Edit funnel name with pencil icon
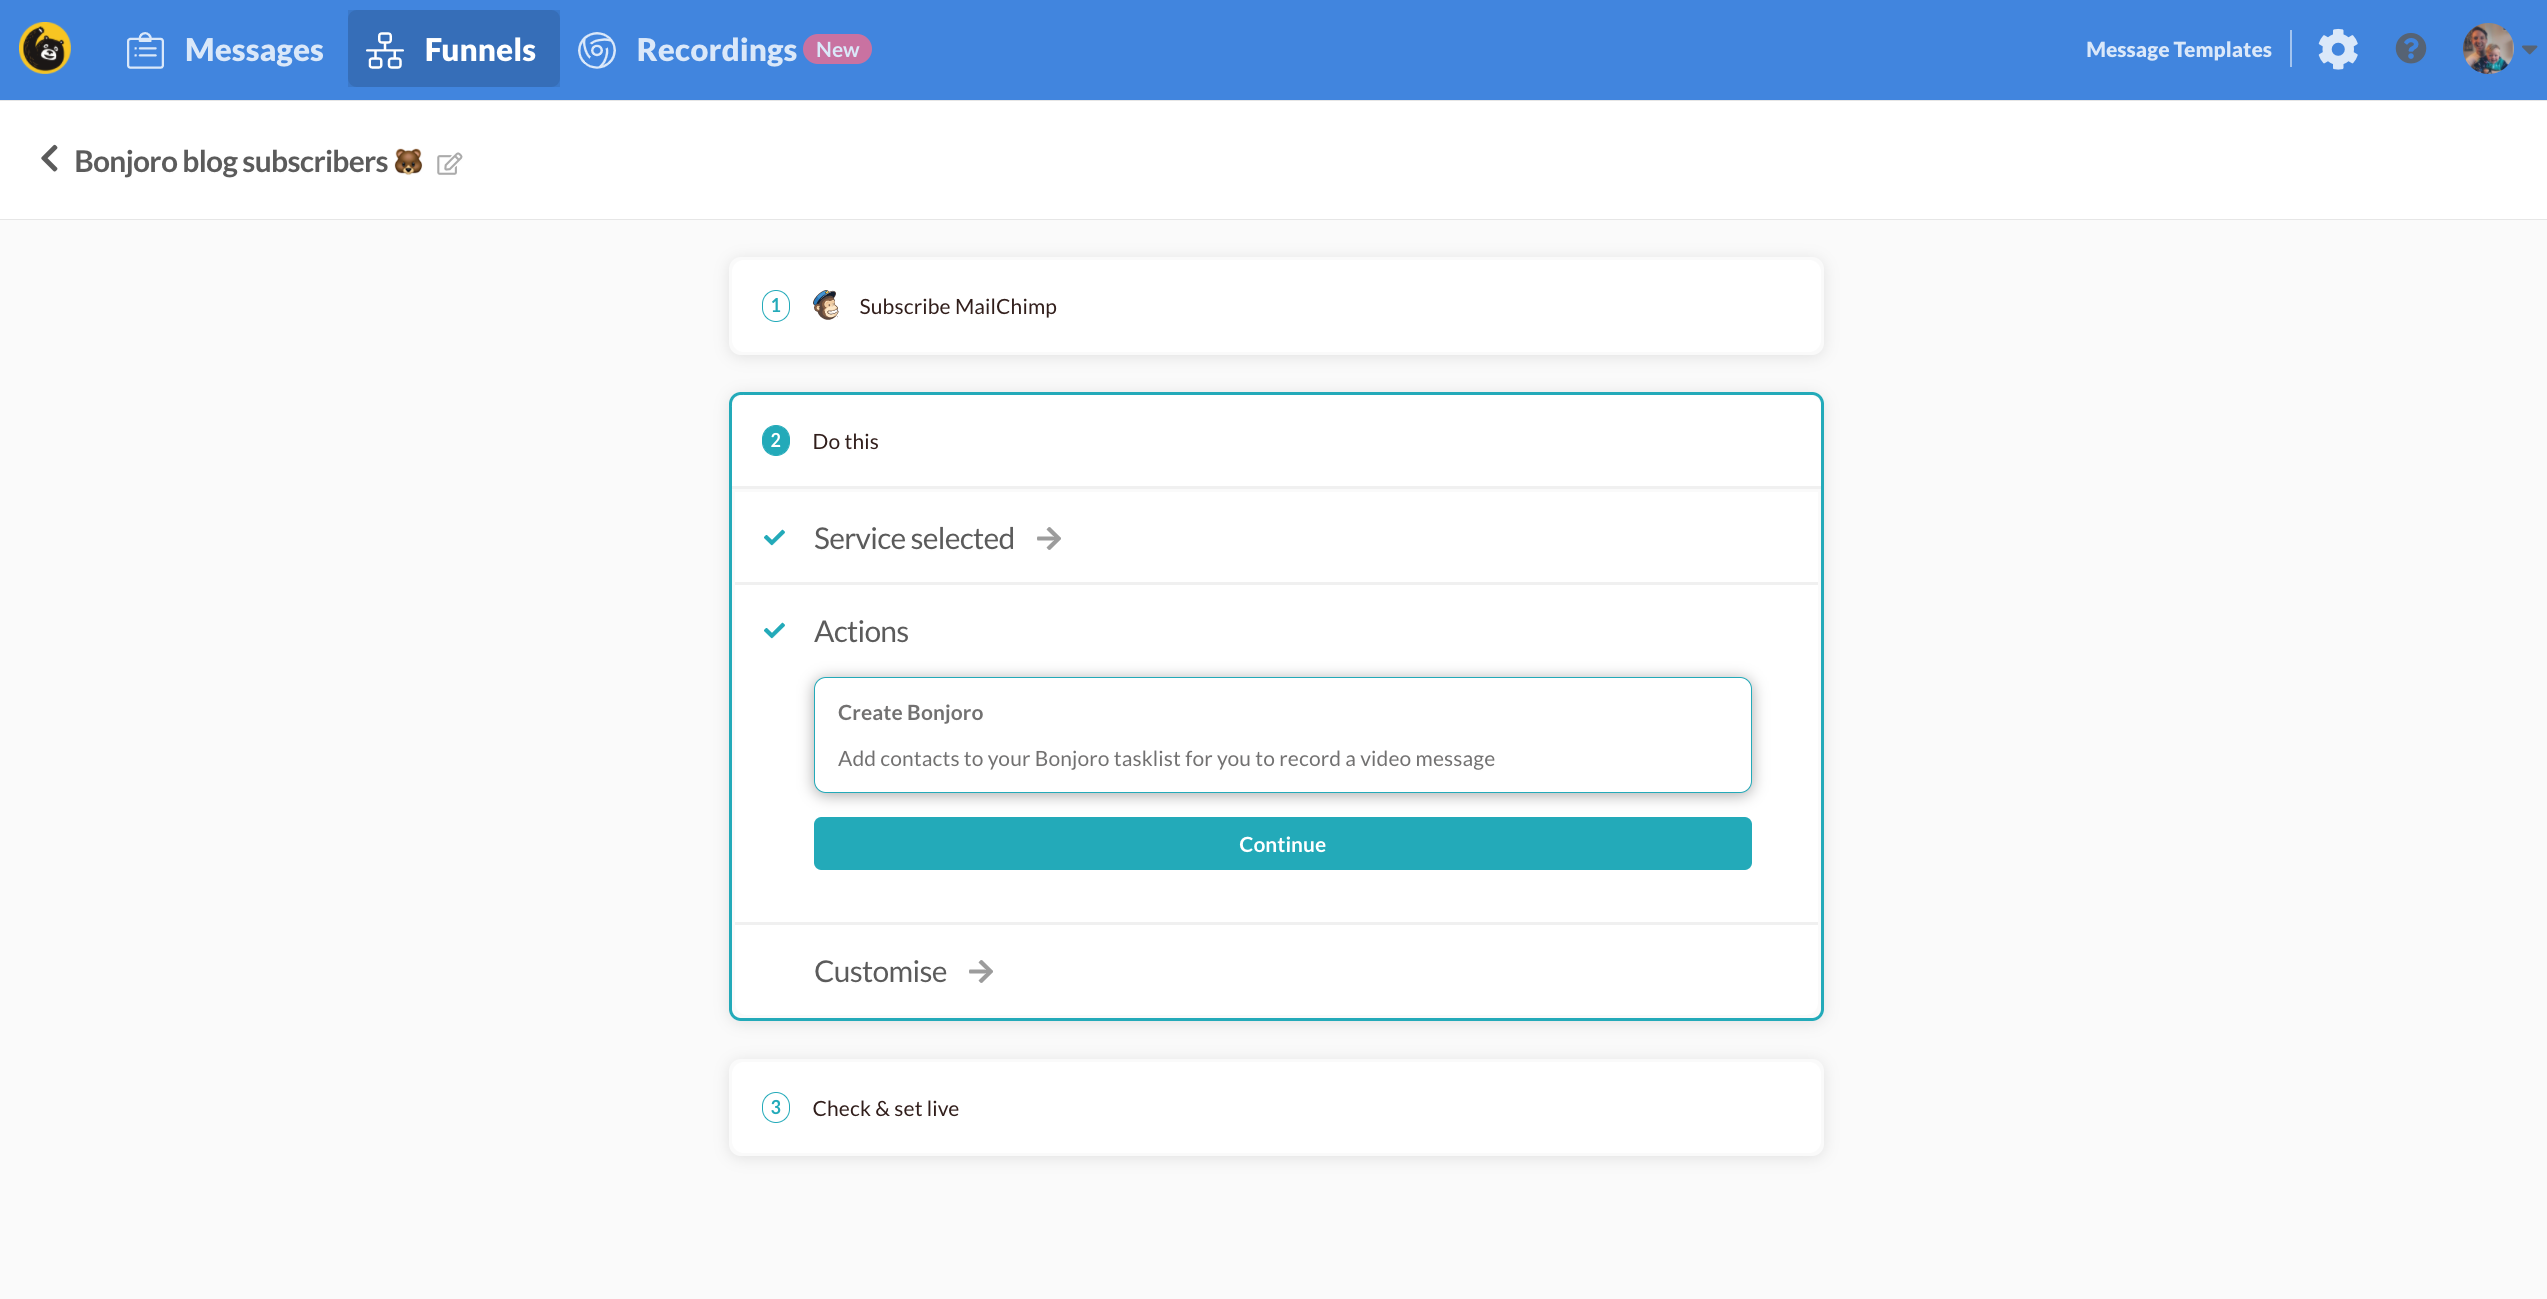The width and height of the screenshot is (2547, 1299). [449, 163]
